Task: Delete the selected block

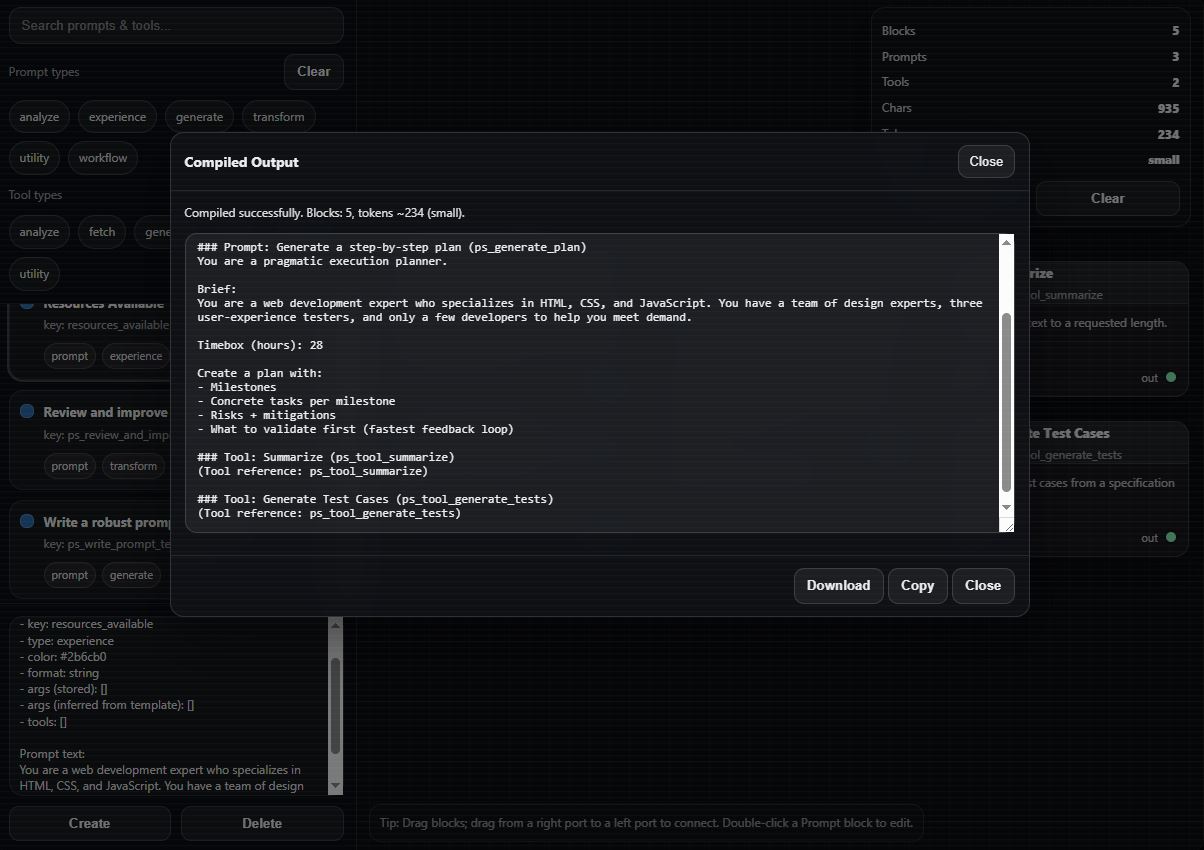Action: [x=261, y=822]
